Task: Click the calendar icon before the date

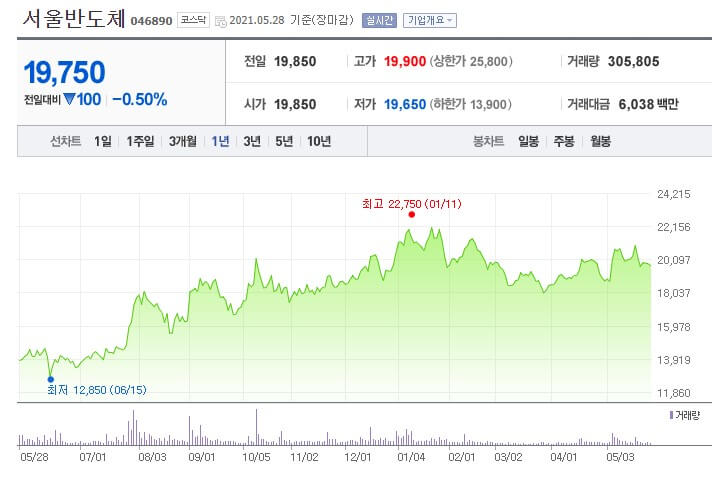Action: click(x=221, y=21)
